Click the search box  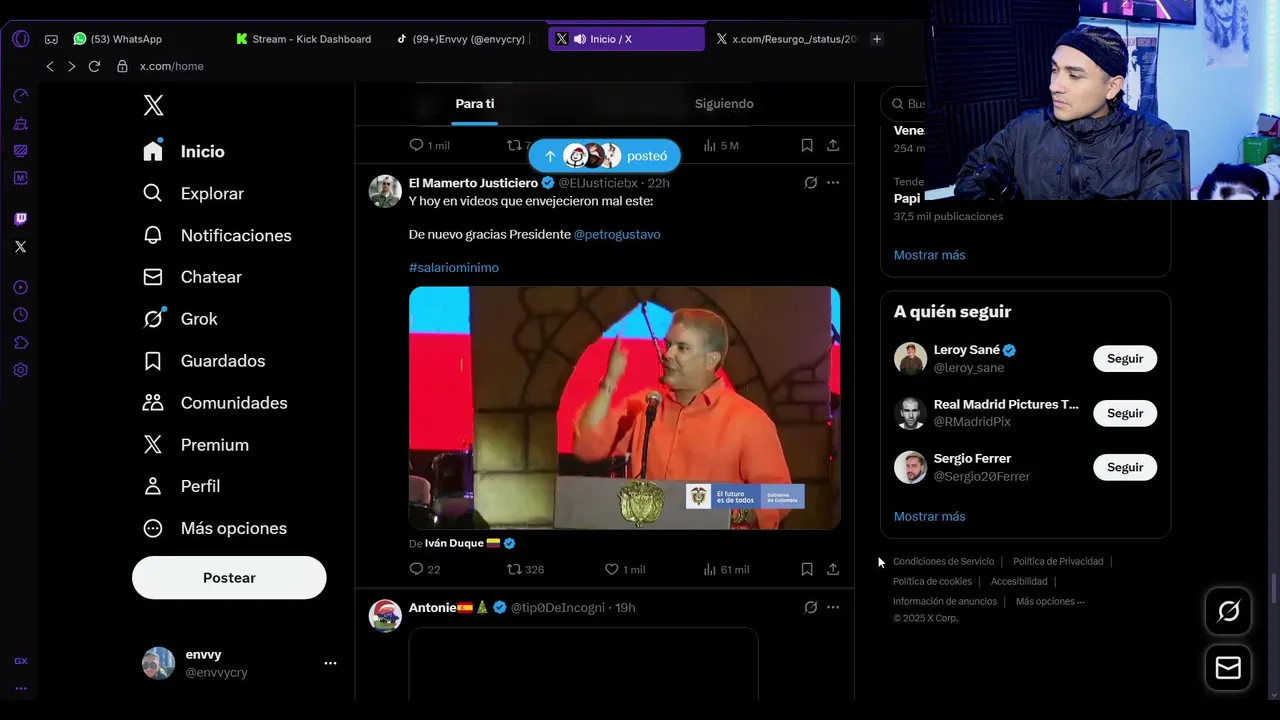903,104
